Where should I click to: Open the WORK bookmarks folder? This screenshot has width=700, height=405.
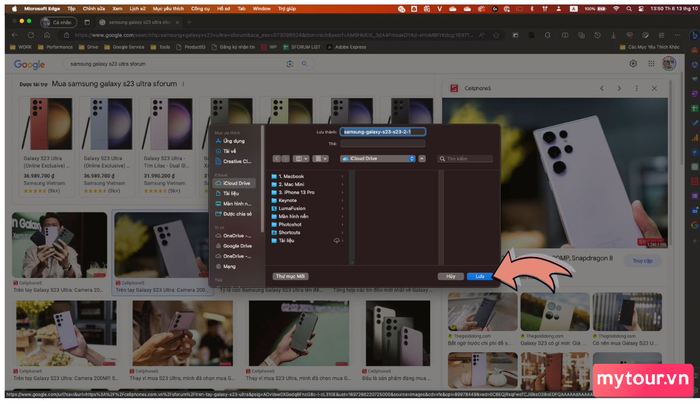[x=21, y=47]
